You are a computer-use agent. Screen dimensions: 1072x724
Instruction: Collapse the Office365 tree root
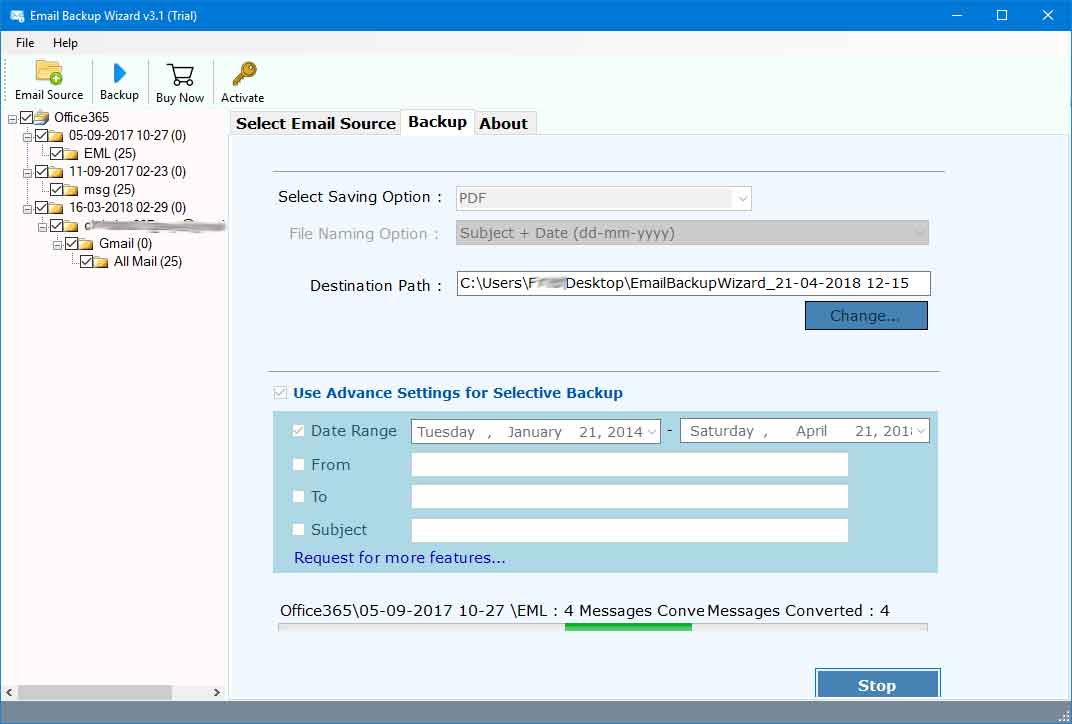pyautogui.click(x=12, y=119)
